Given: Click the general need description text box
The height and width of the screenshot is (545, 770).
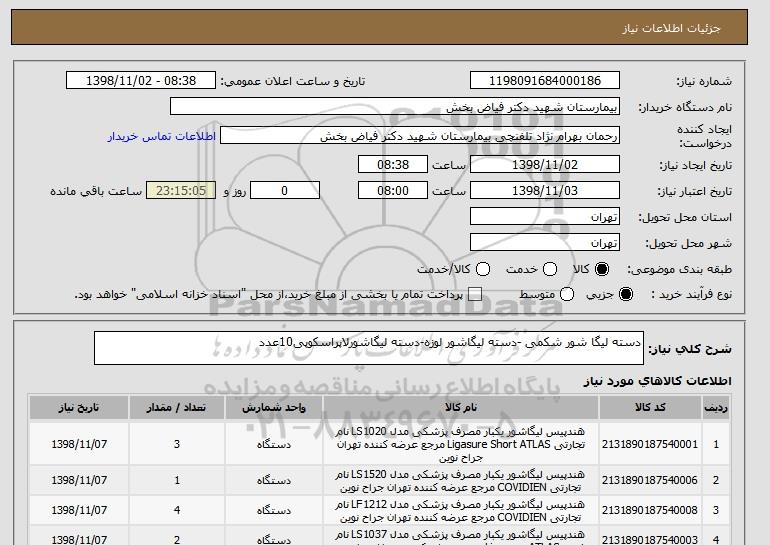Looking at the screenshot, I should (x=369, y=348).
